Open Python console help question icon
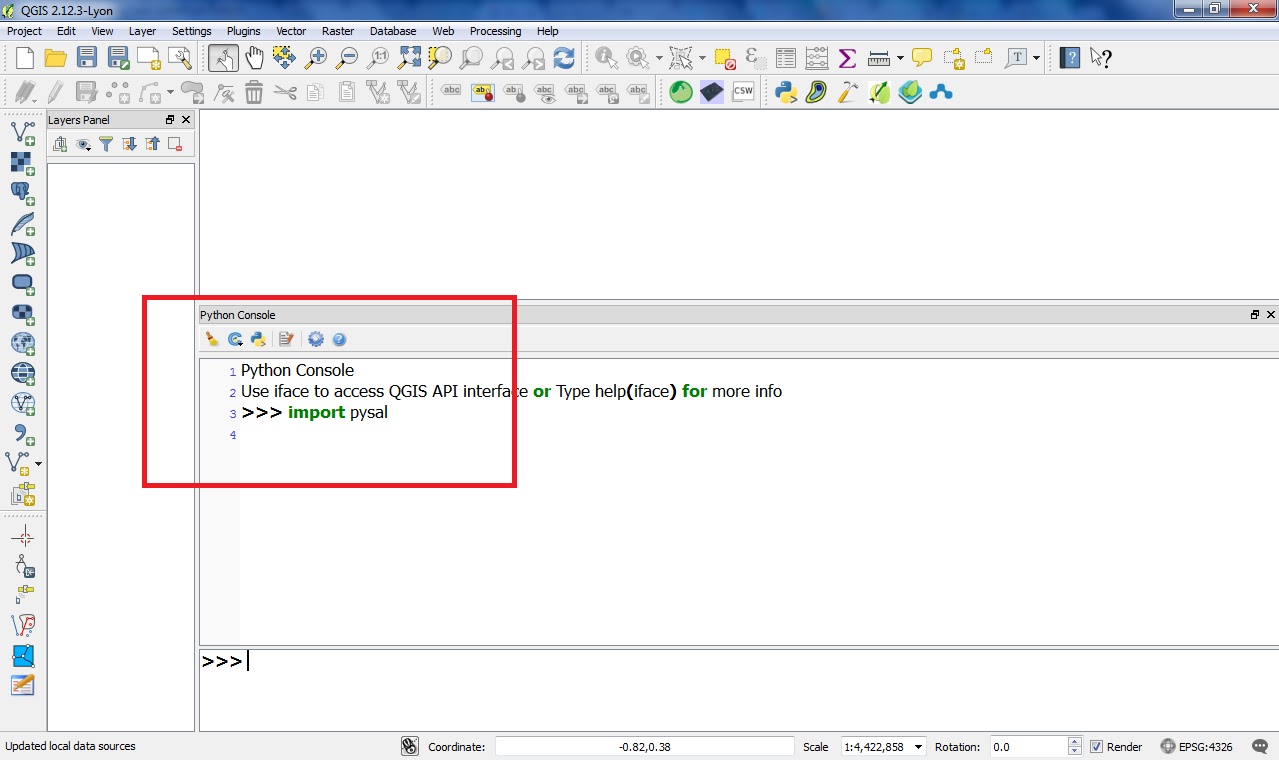The image size is (1279, 760). point(339,339)
